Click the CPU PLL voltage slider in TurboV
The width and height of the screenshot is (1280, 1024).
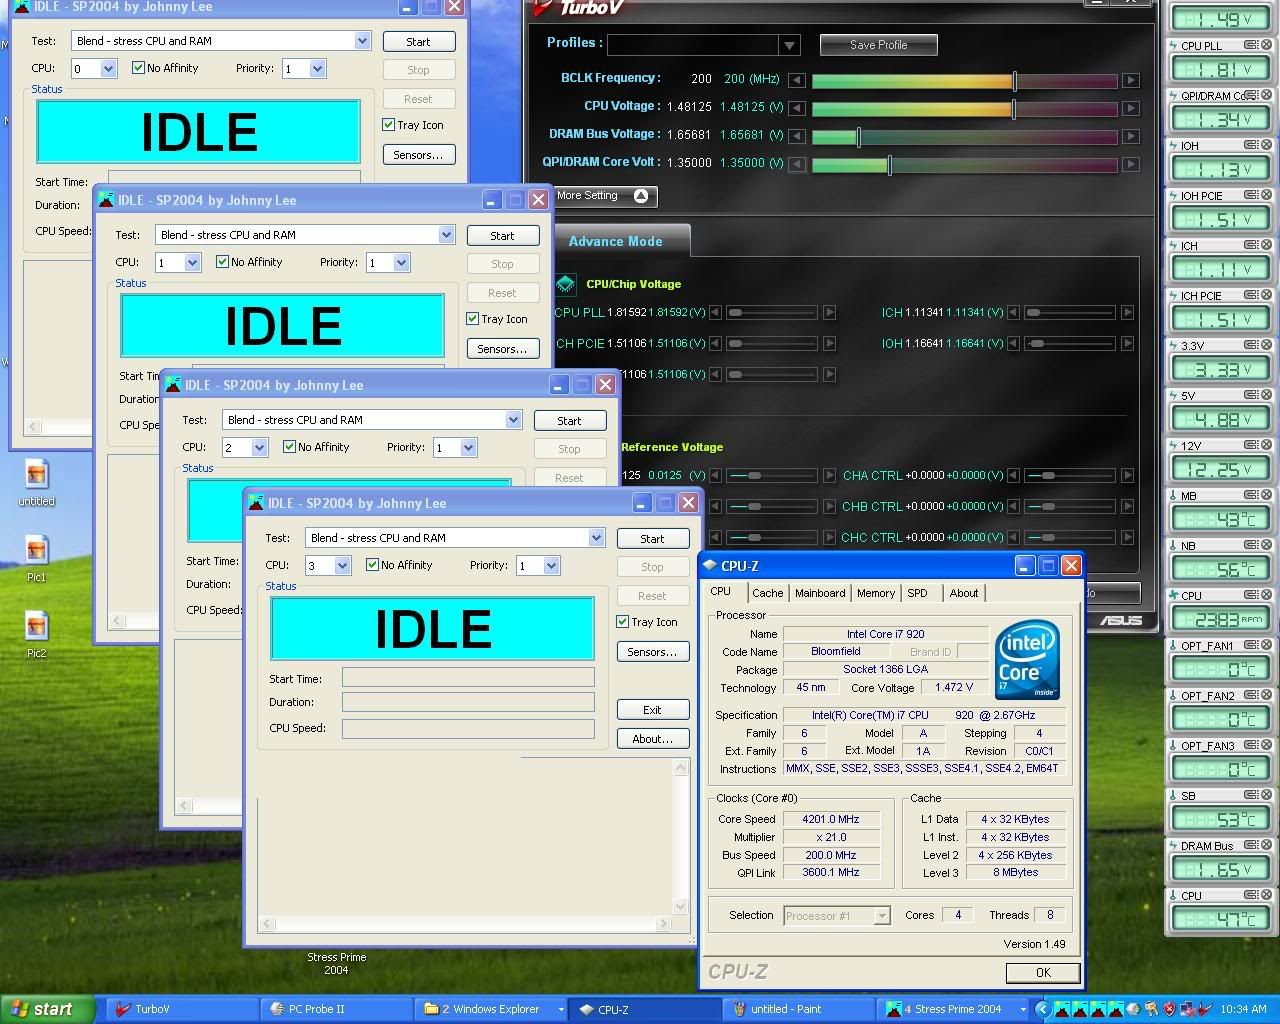(772, 313)
